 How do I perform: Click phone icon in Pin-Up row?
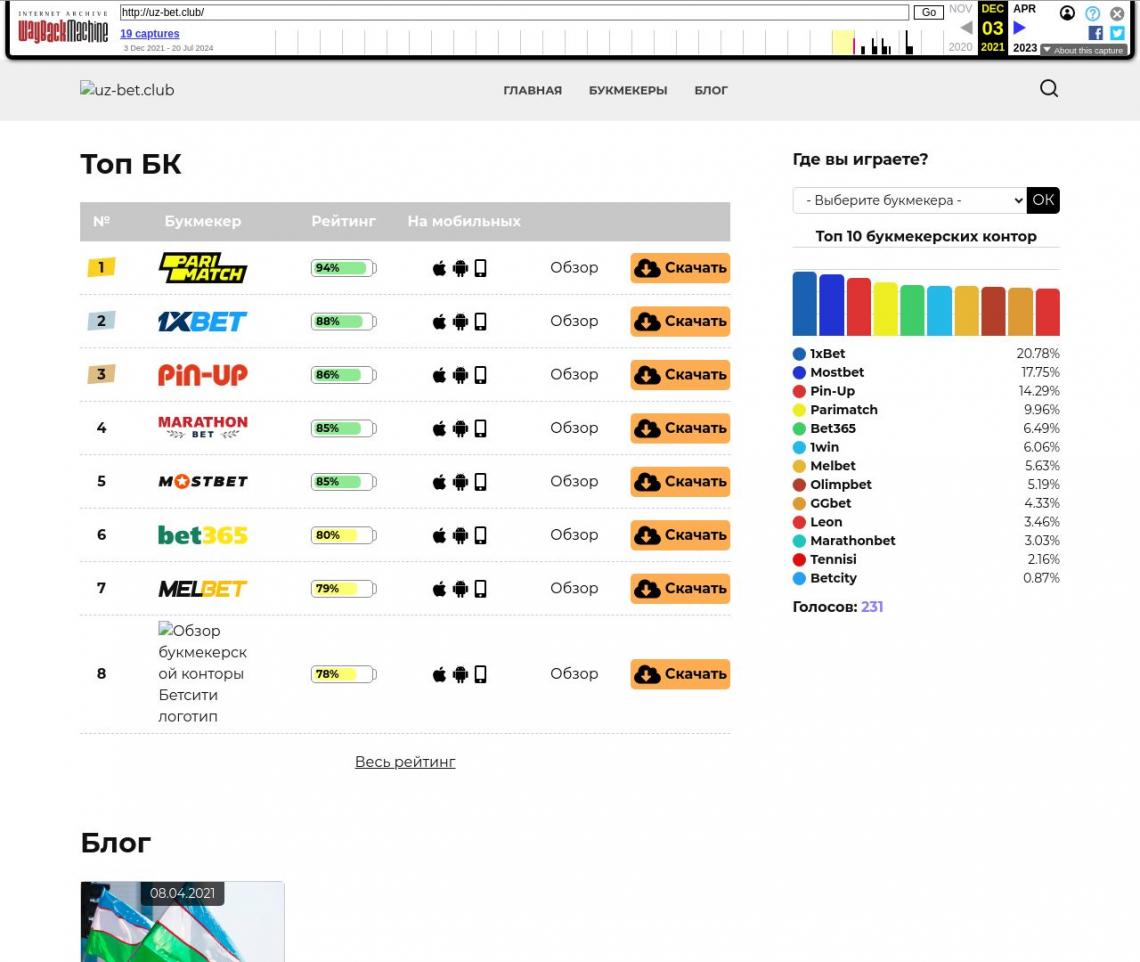coord(481,375)
